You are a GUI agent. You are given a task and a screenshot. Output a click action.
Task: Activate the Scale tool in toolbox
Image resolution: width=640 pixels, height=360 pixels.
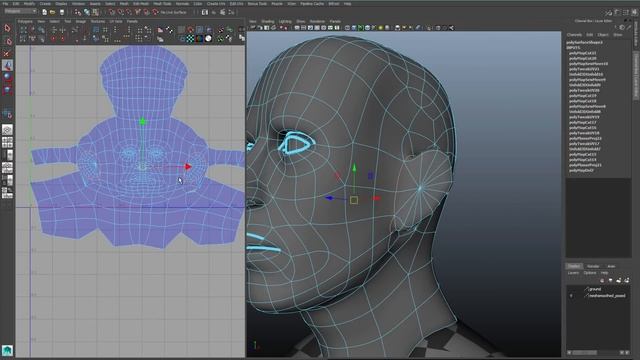point(7,89)
